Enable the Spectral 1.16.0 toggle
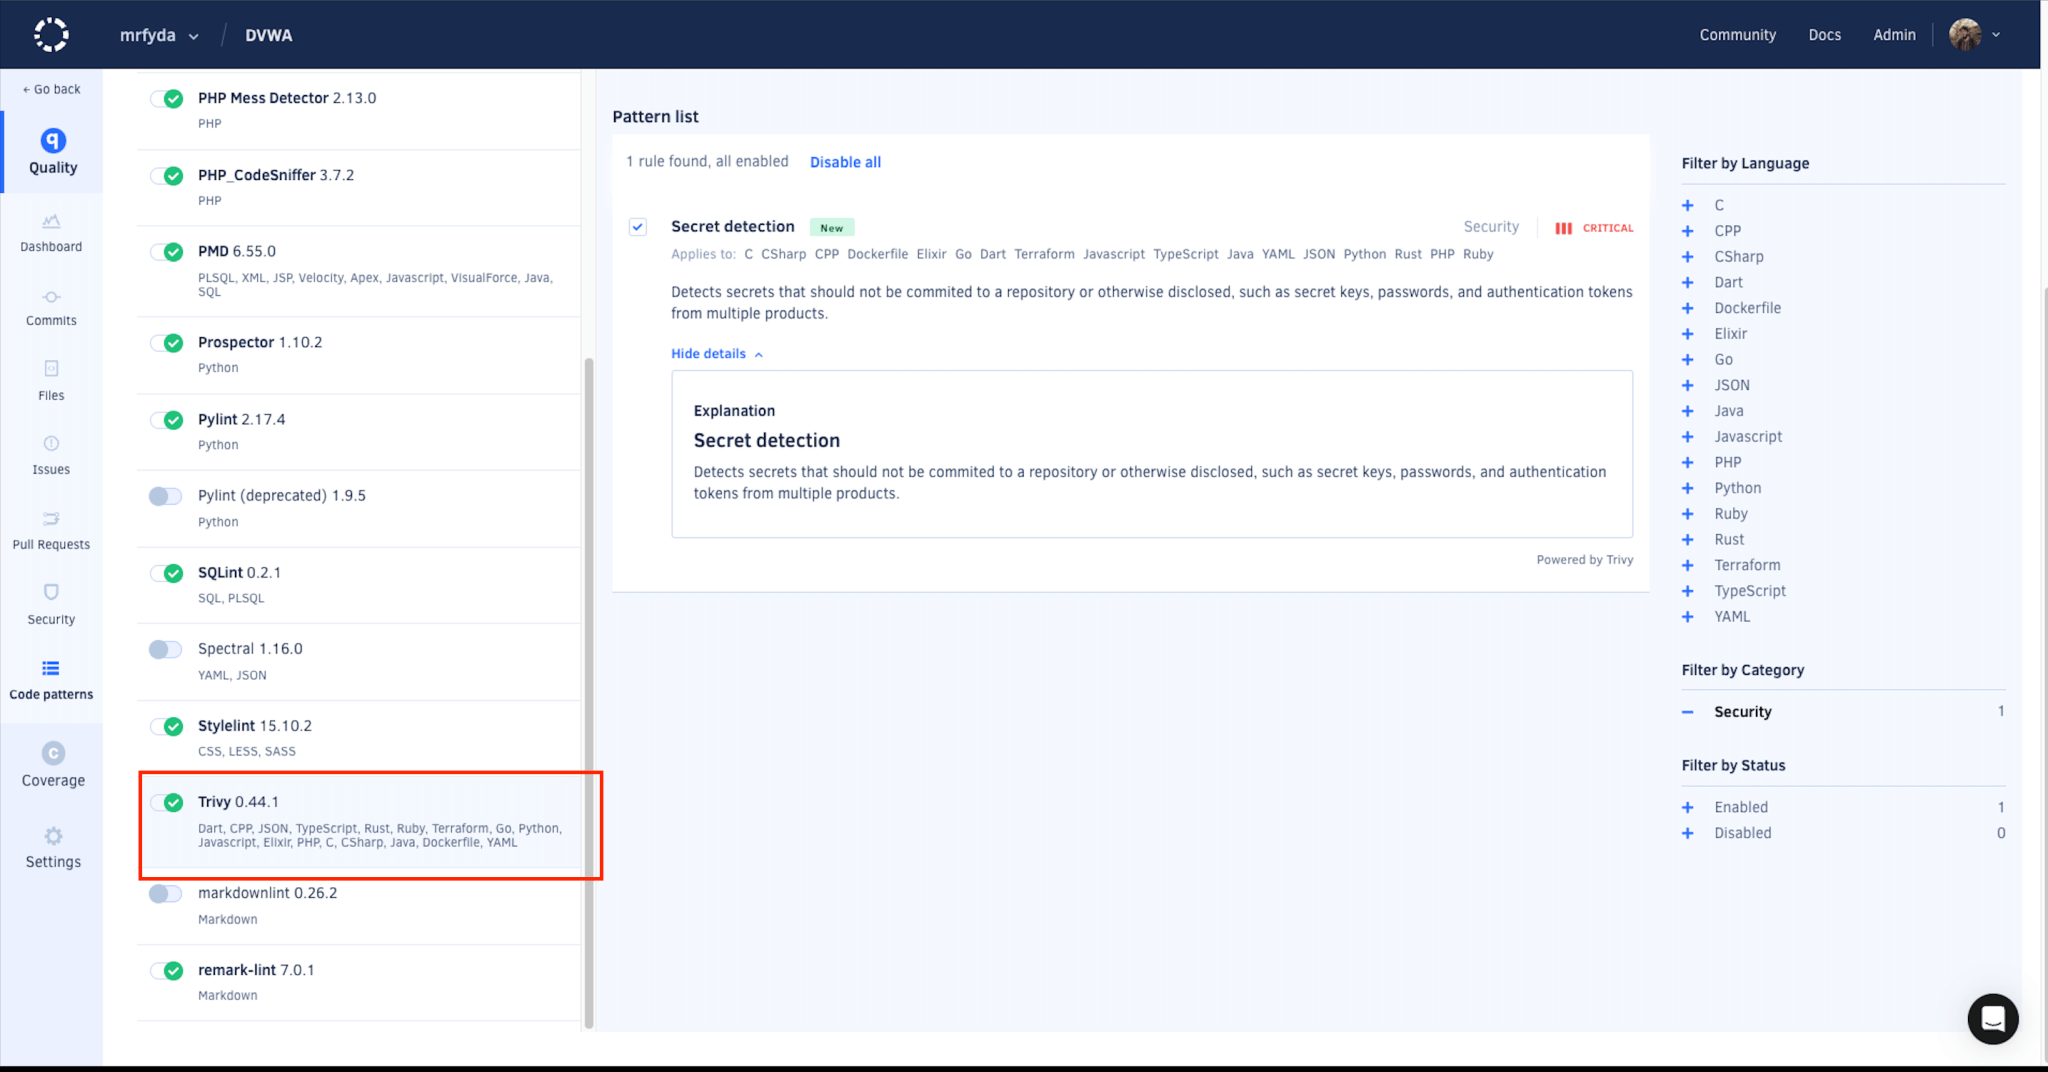The image size is (2048, 1072). point(166,649)
